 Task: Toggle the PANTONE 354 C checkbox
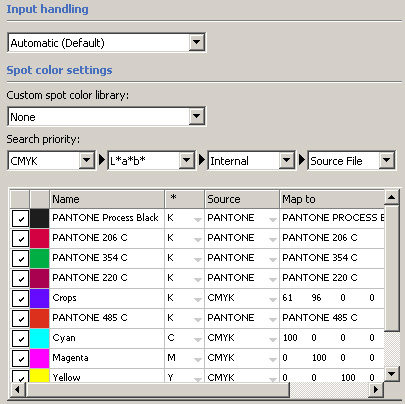pos(20,259)
